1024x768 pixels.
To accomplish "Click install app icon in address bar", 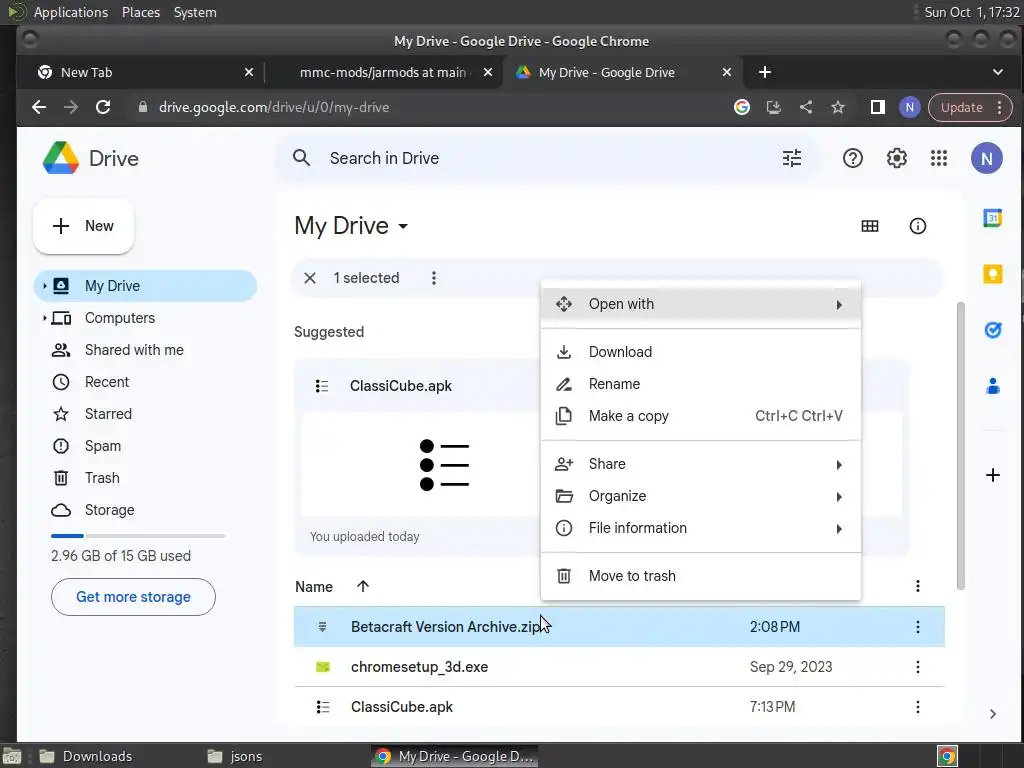I will coord(773,107).
